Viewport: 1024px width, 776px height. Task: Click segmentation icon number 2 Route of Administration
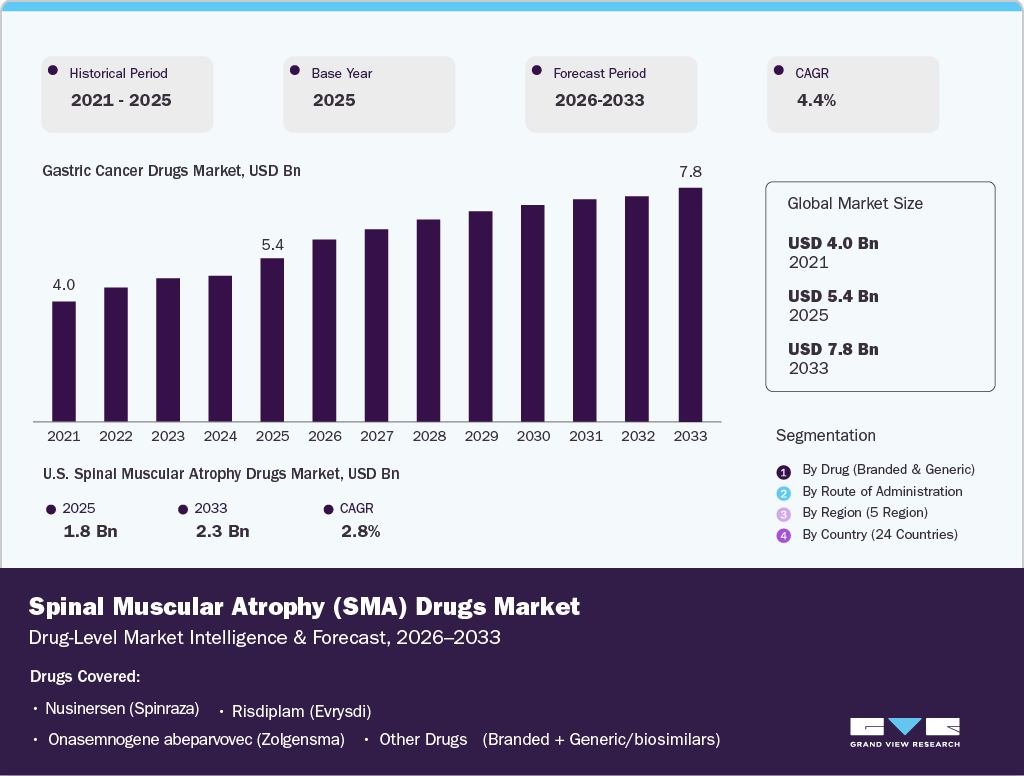pos(784,494)
